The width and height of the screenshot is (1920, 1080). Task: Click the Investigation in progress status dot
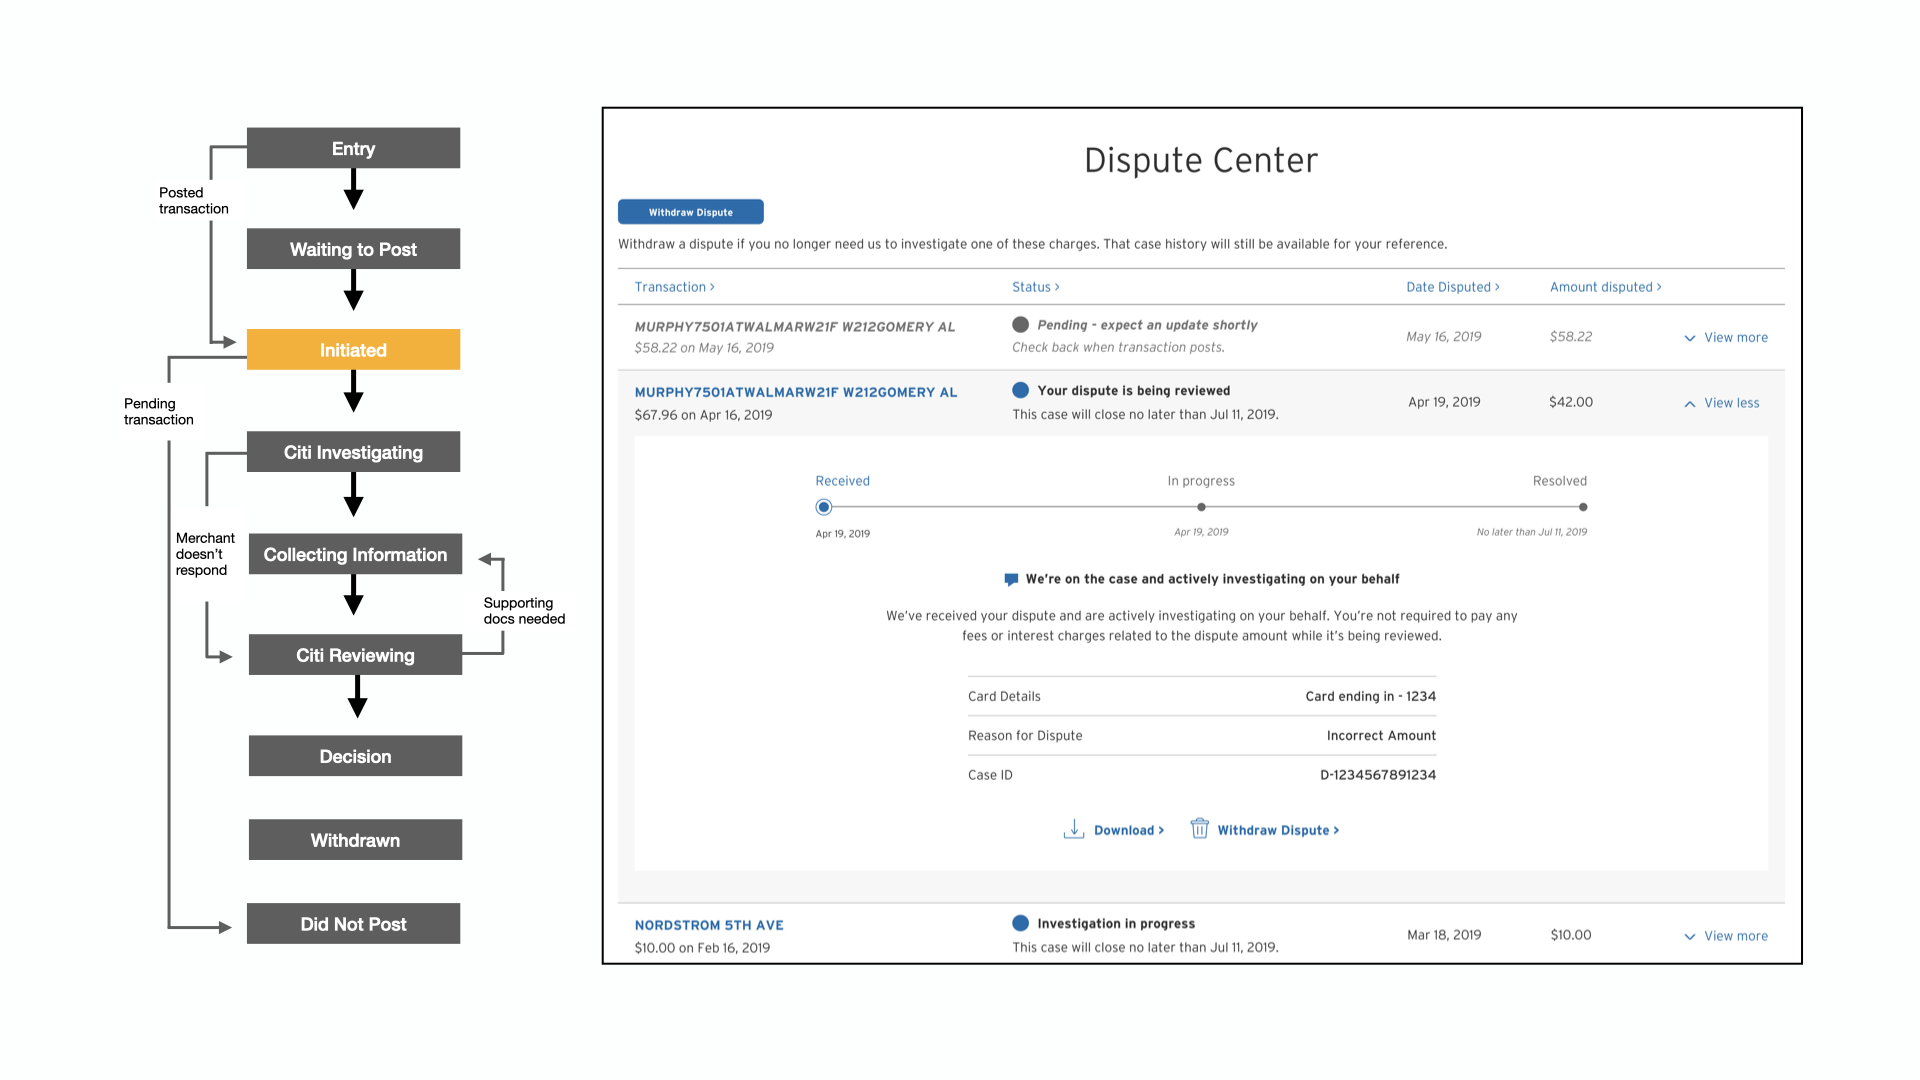(1020, 923)
